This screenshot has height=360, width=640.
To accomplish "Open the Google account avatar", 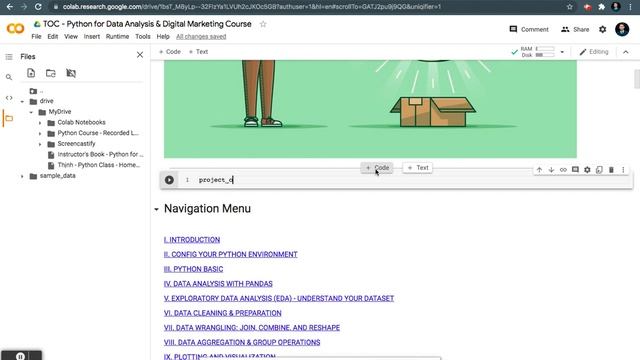I will pos(622,29).
